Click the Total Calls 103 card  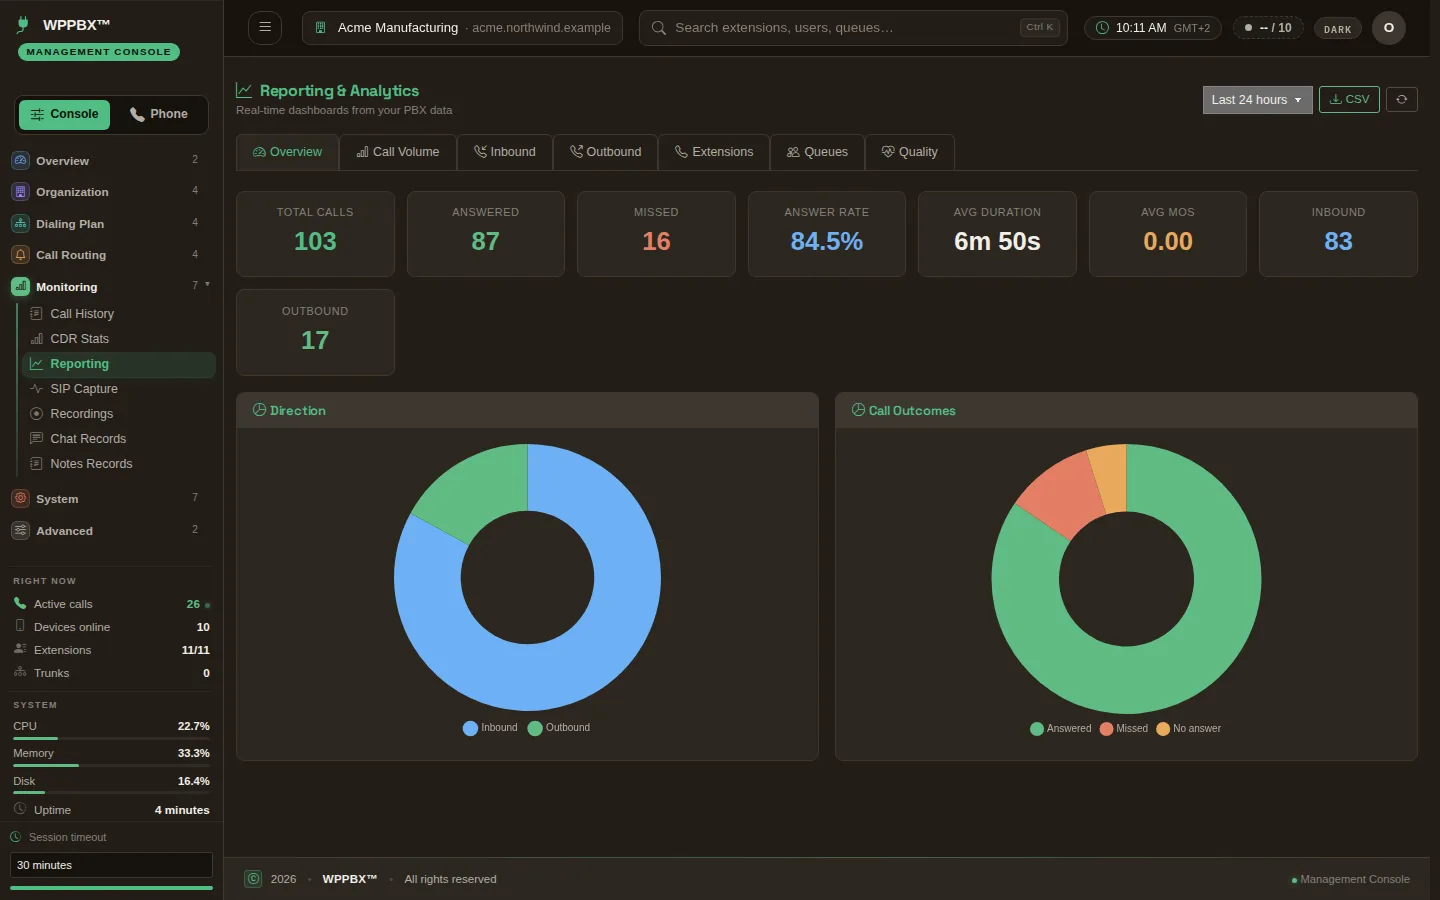click(315, 234)
